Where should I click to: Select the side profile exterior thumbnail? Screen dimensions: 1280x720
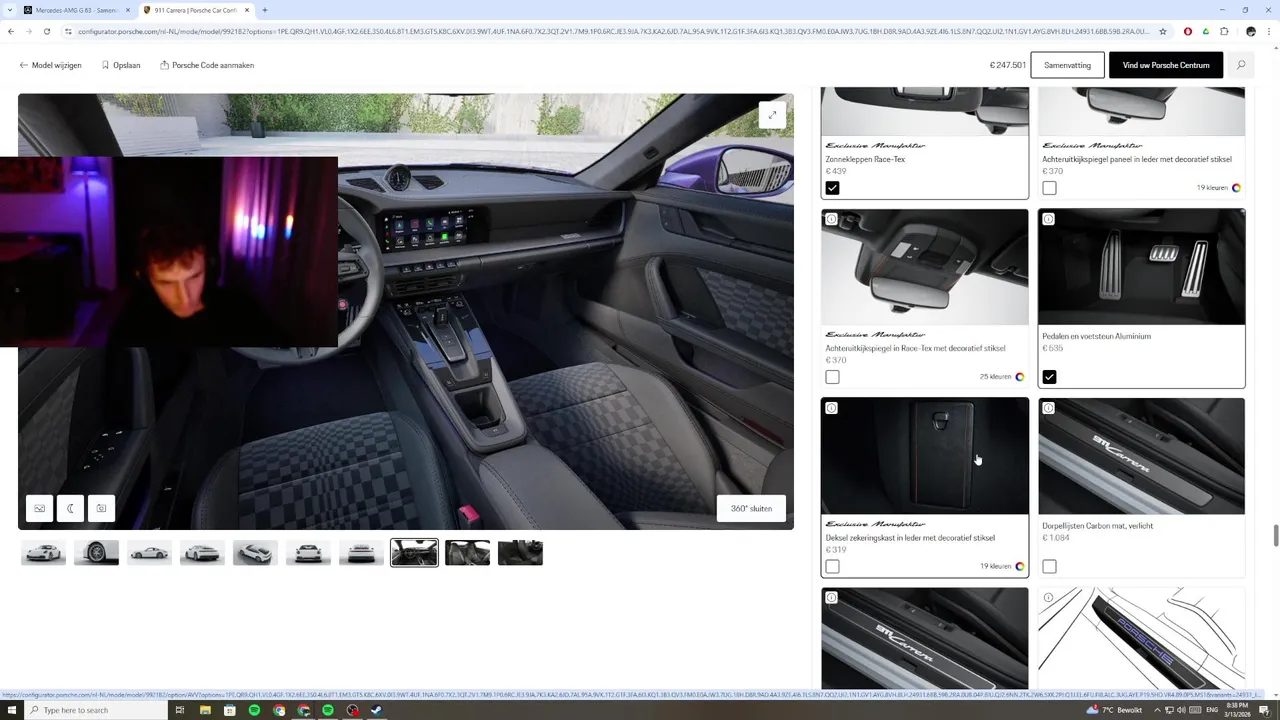[149, 553]
